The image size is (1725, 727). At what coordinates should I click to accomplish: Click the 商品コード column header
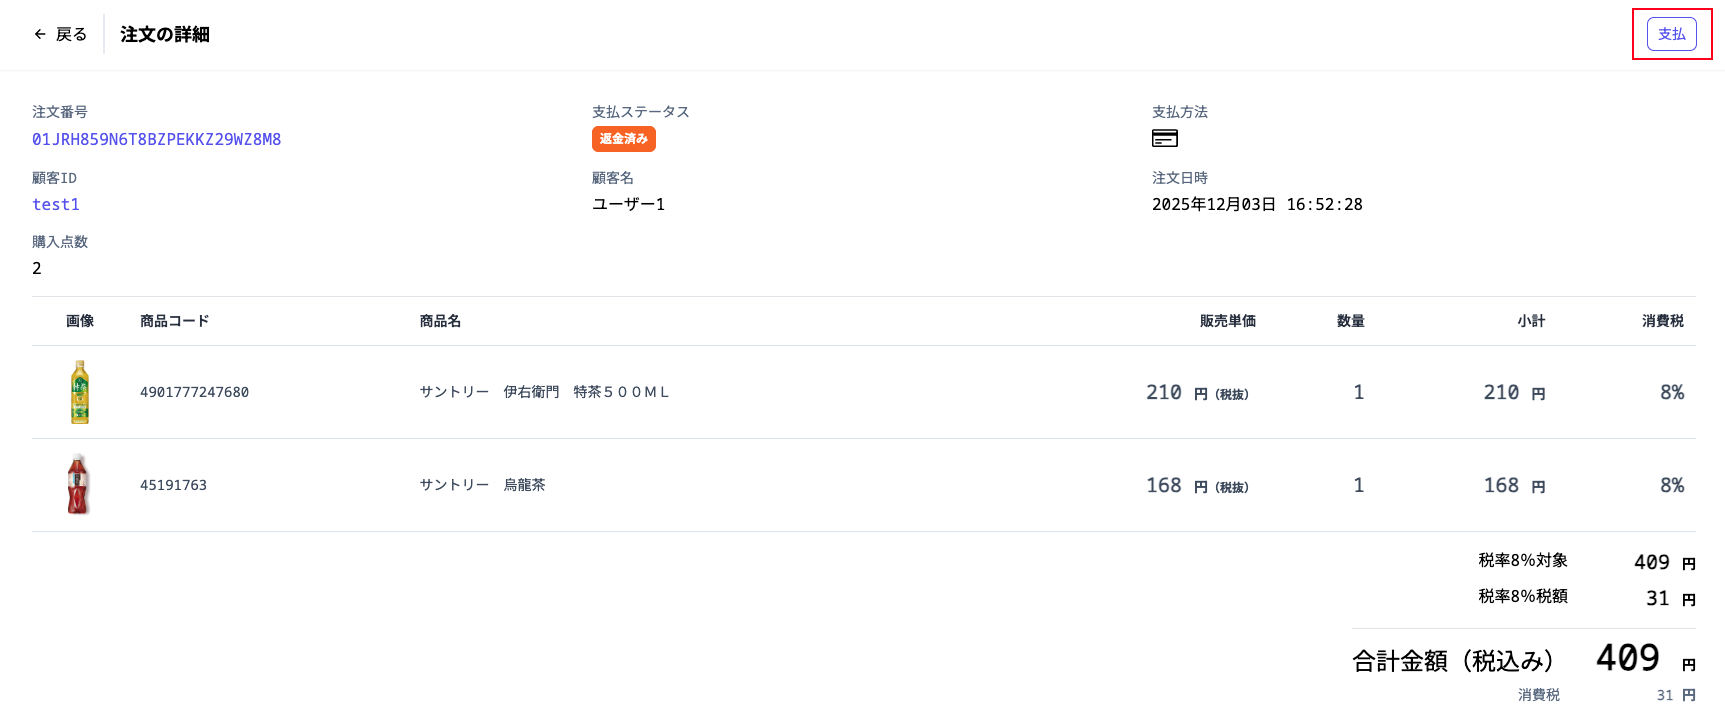(x=175, y=321)
